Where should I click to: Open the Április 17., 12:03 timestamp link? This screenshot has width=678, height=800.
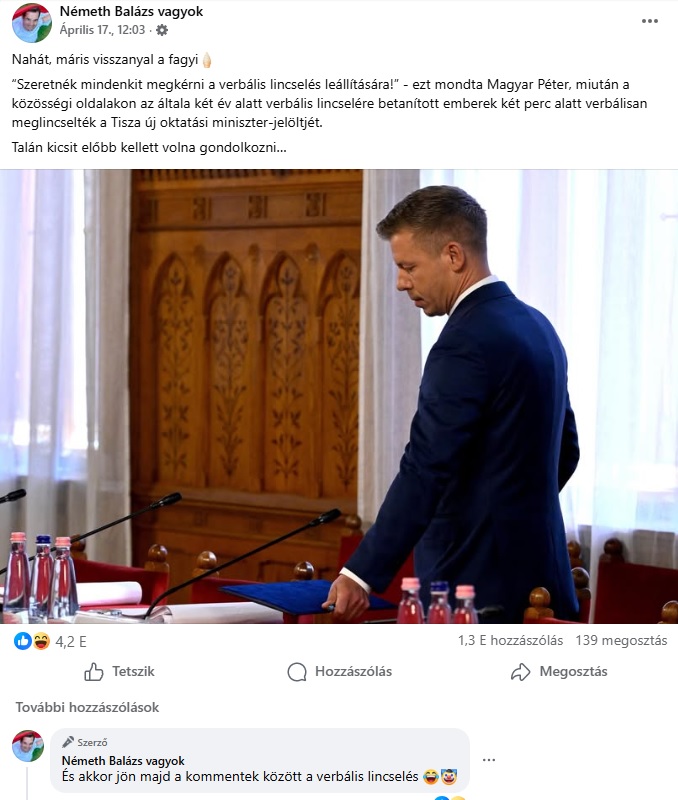click(102, 30)
